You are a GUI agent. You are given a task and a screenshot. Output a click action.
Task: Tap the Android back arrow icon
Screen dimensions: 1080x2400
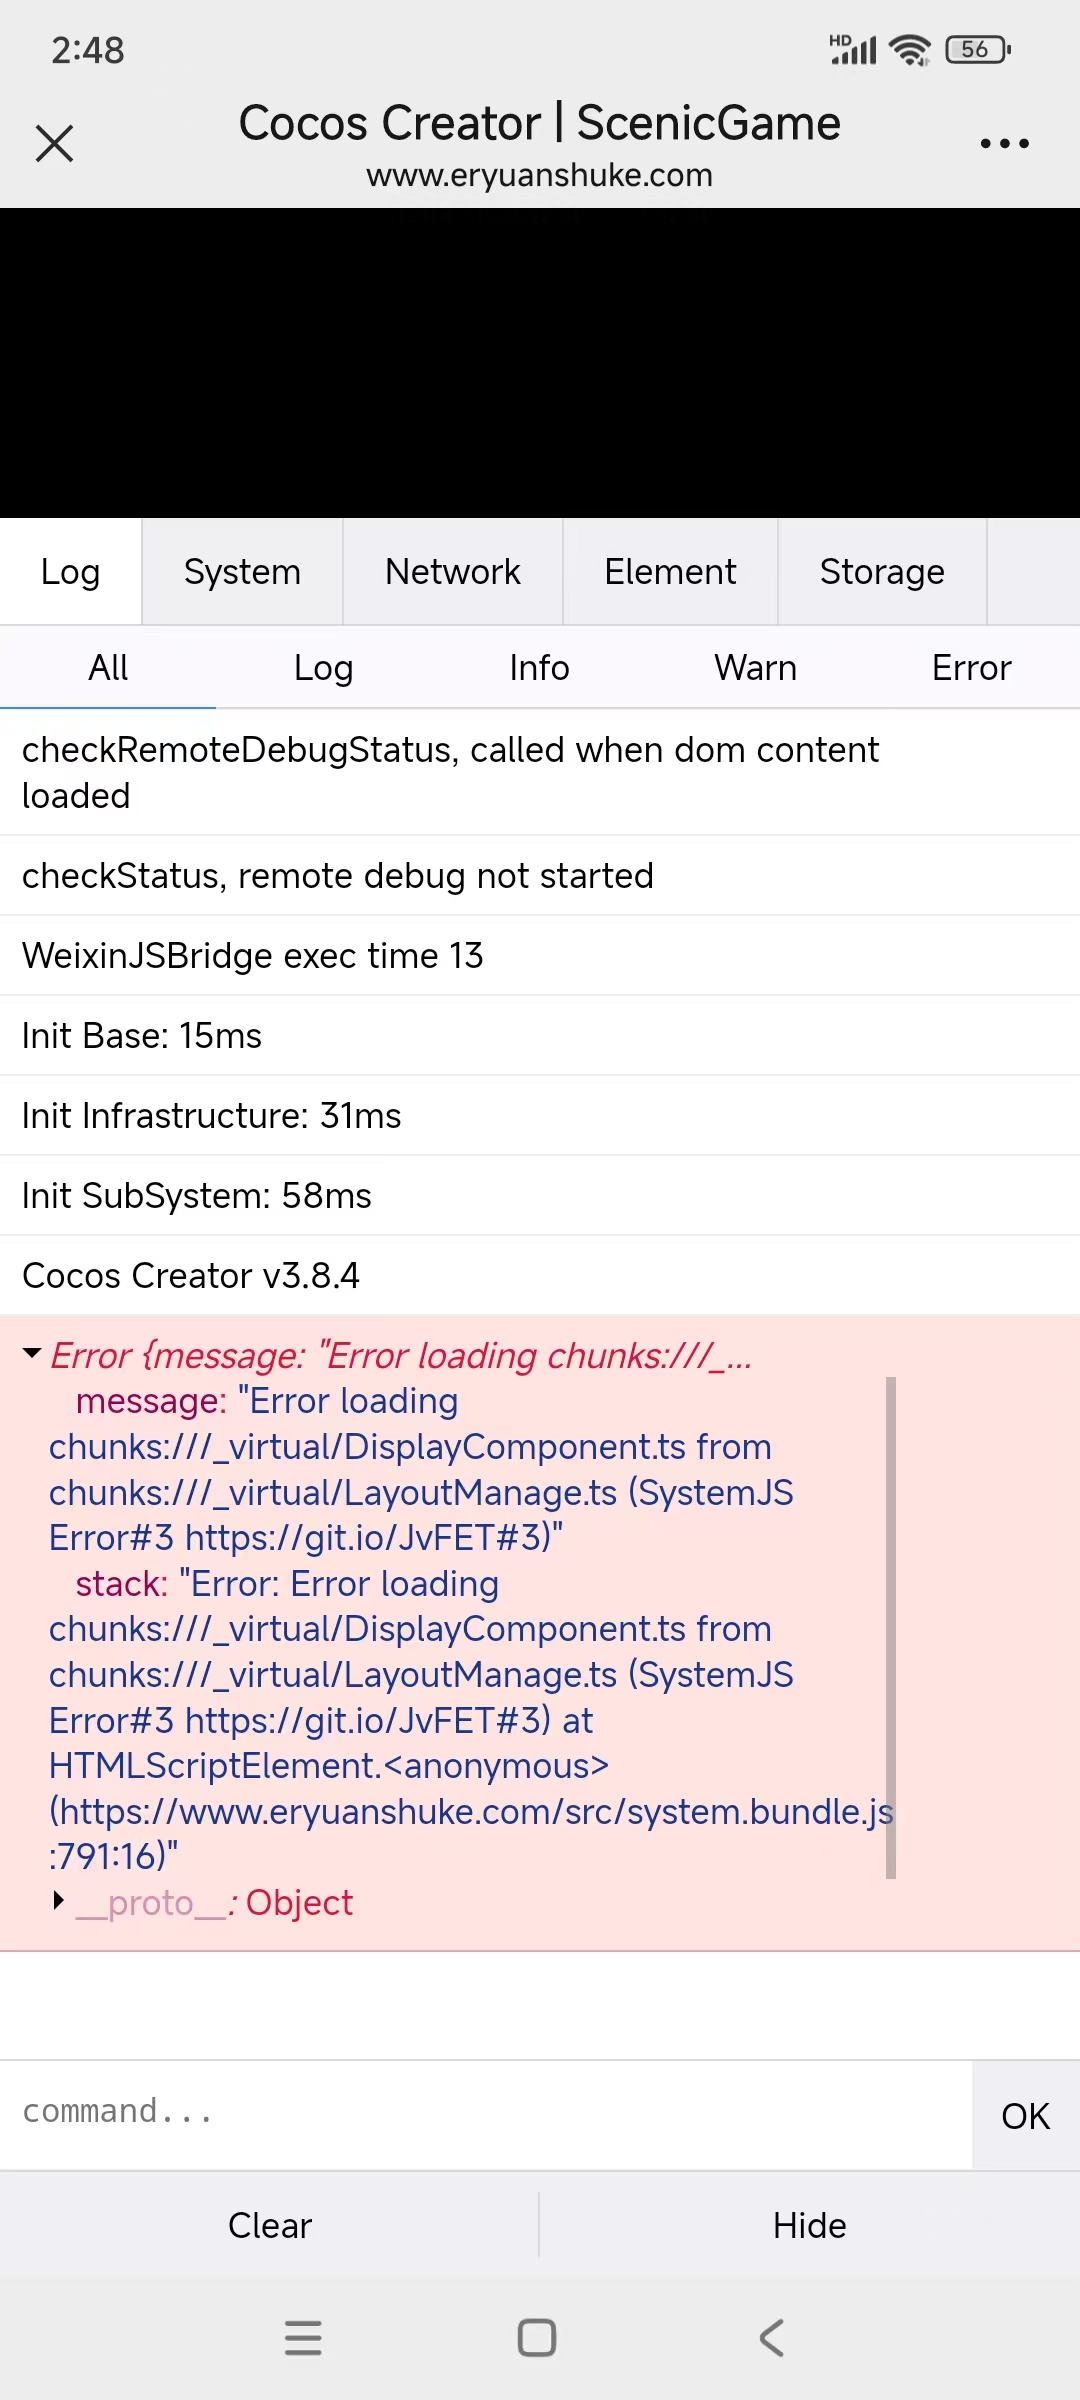771,2338
